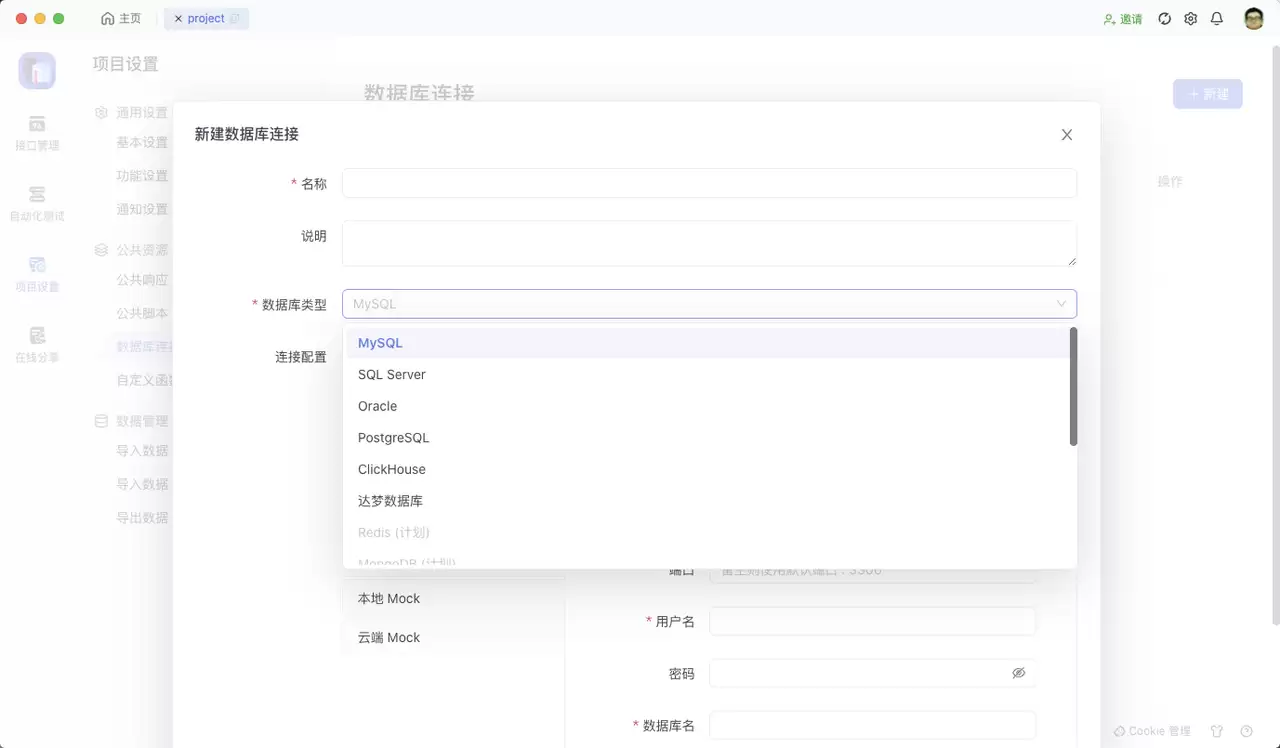Open Cookie 管理 at bottom right
Image resolution: width=1280 pixels, height=748 pixels.
(1152, 731)
